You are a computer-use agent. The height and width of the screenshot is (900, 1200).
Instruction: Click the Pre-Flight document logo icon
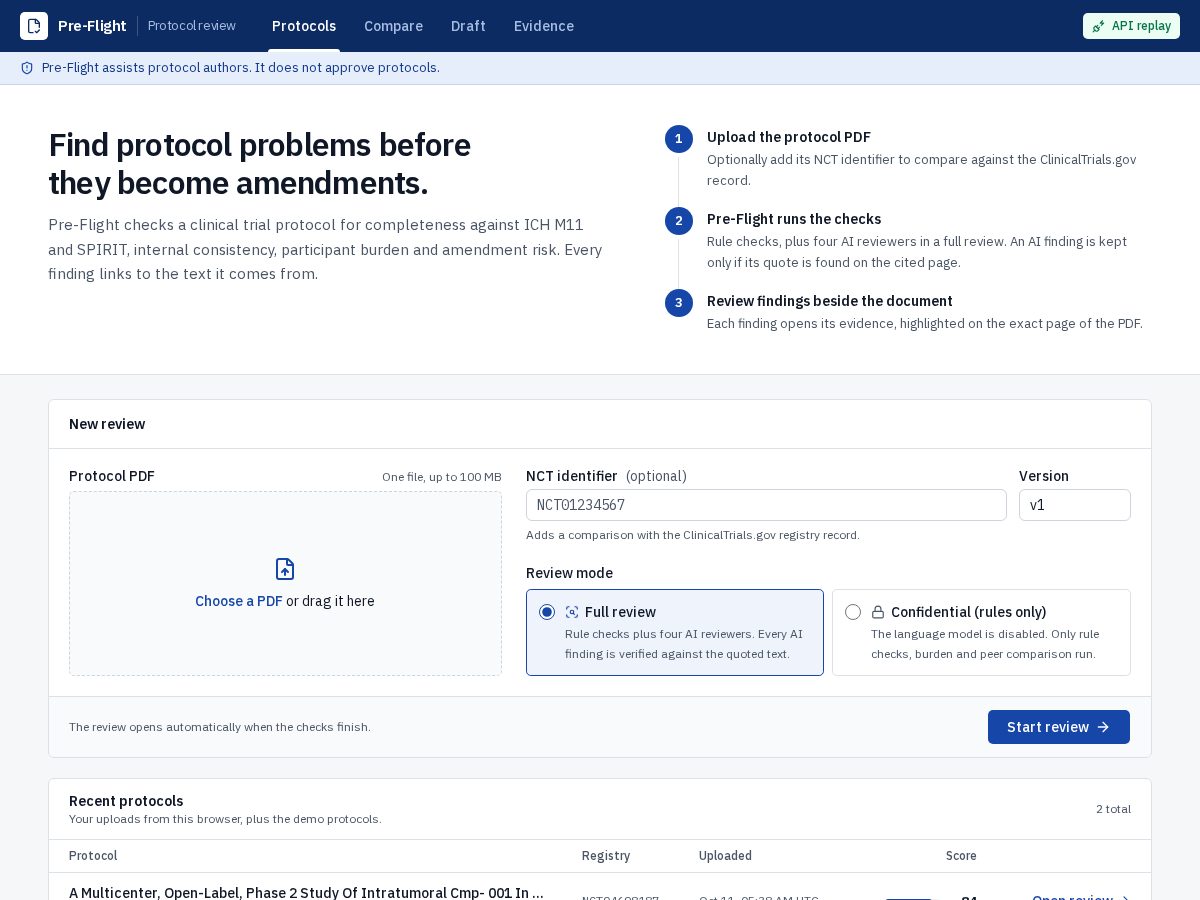tap(34, 26)
